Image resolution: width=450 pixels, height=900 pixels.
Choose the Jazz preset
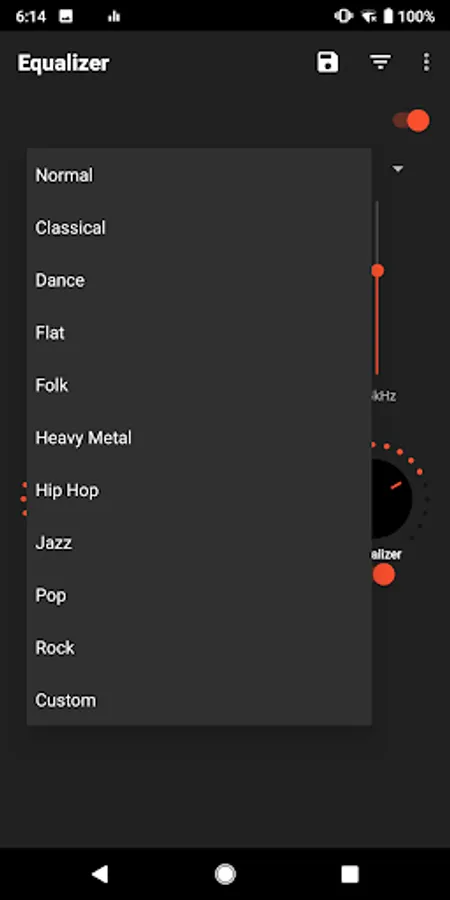(199, 543)
